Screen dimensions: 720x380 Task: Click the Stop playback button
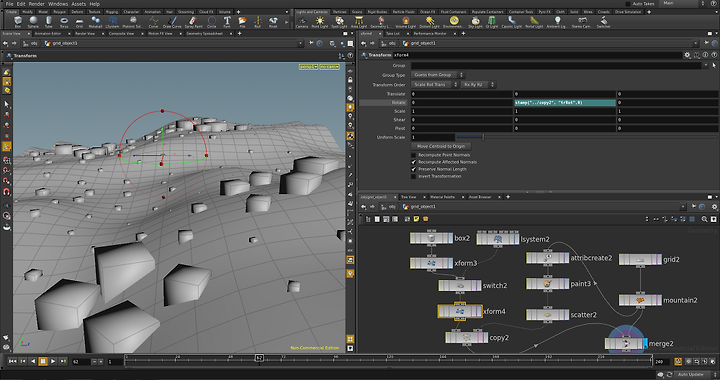coord(43,361)
